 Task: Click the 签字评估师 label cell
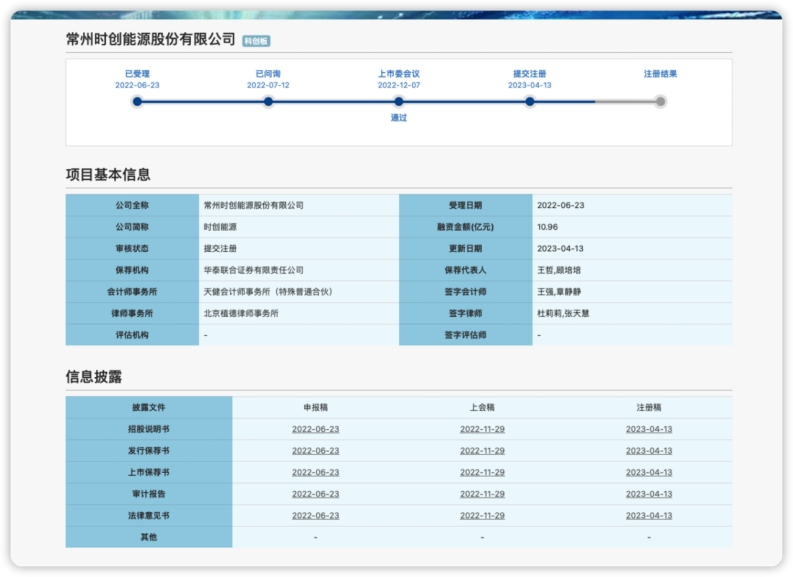[x=465, y=335]
